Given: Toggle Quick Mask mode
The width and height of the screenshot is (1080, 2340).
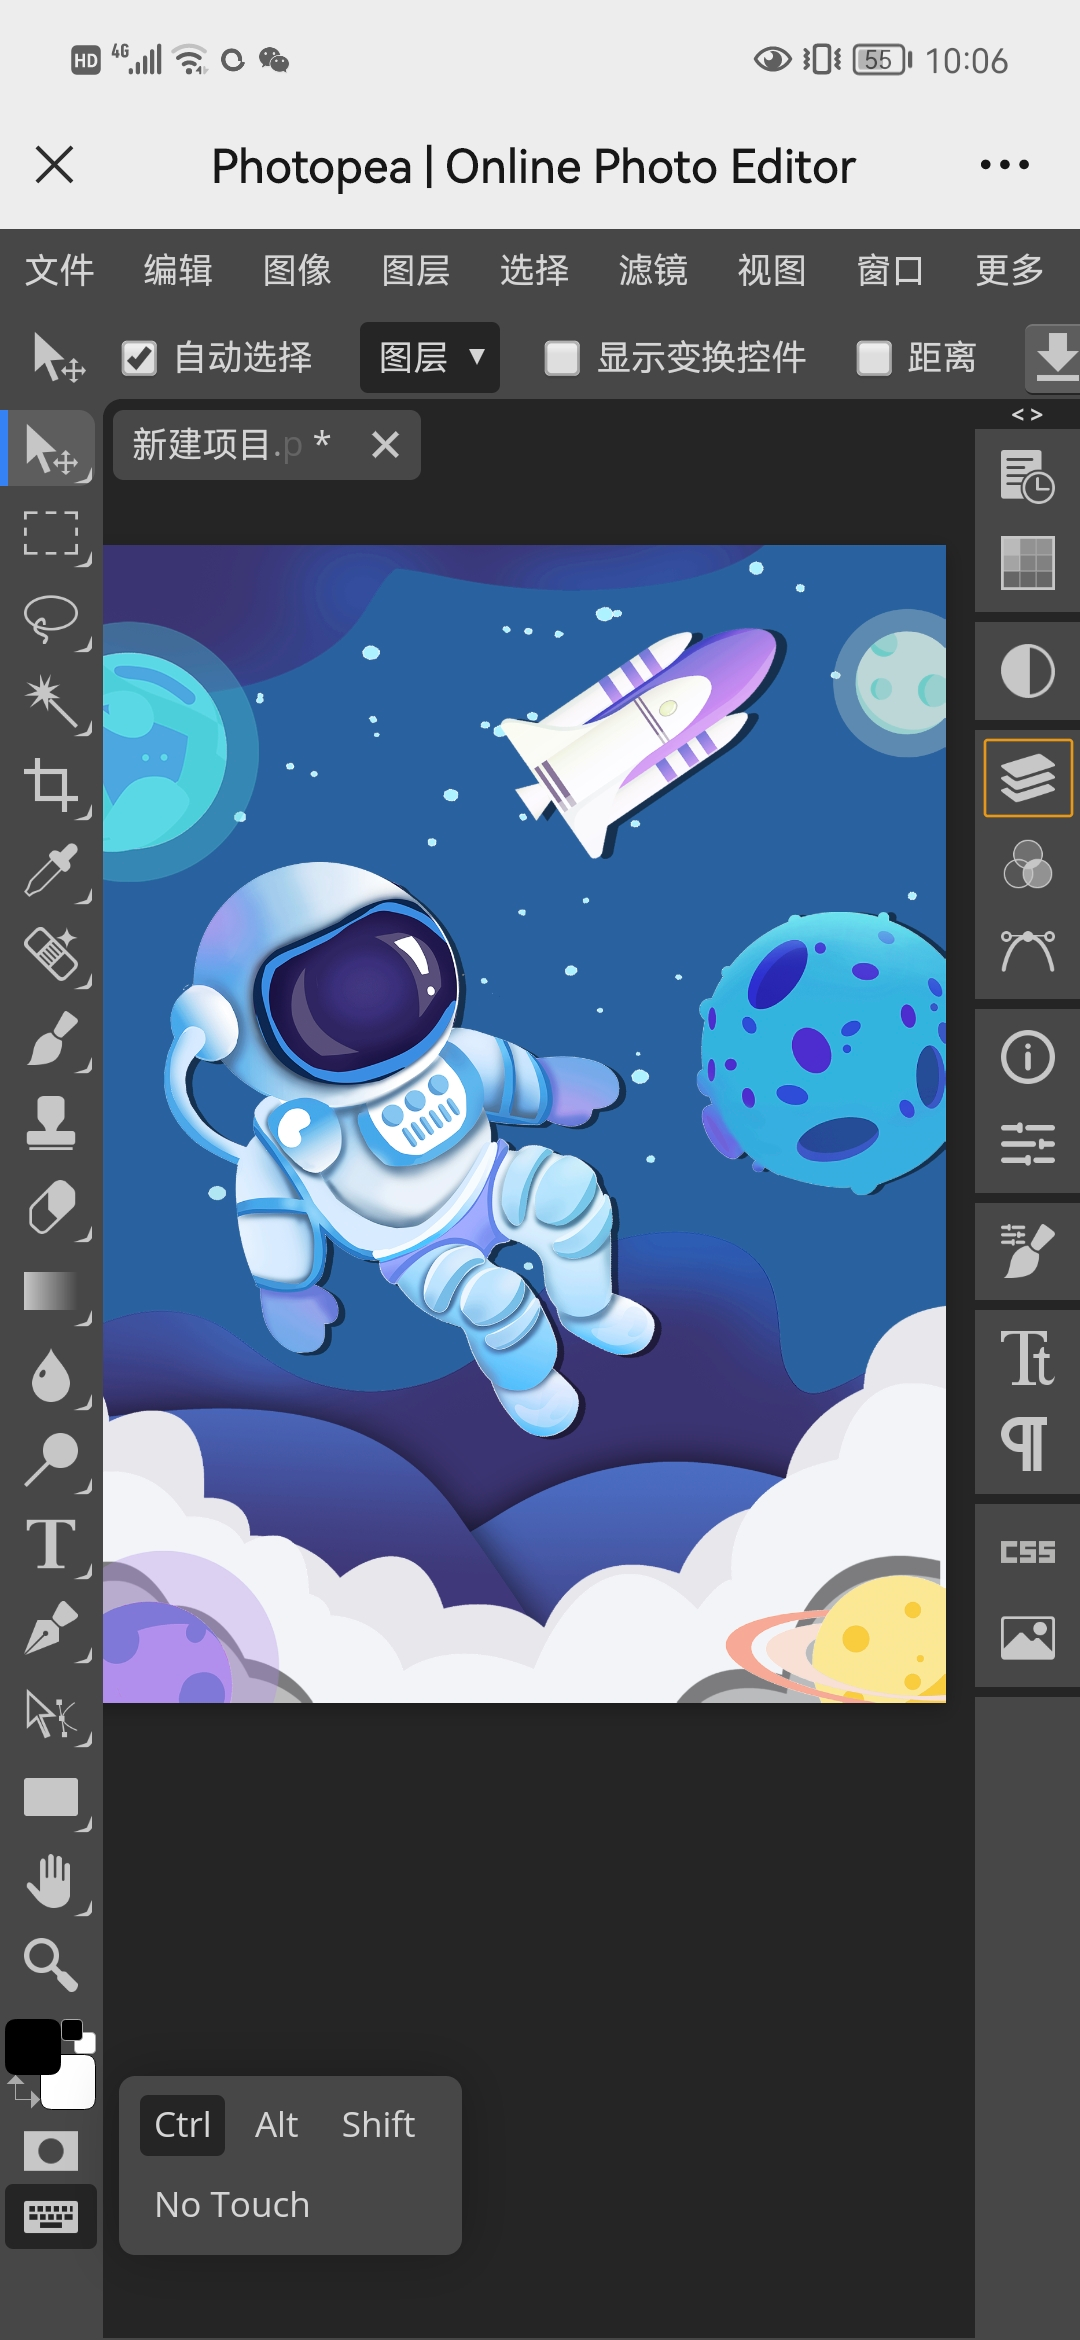Looking at the screenshot, I should click(51, 2150).
